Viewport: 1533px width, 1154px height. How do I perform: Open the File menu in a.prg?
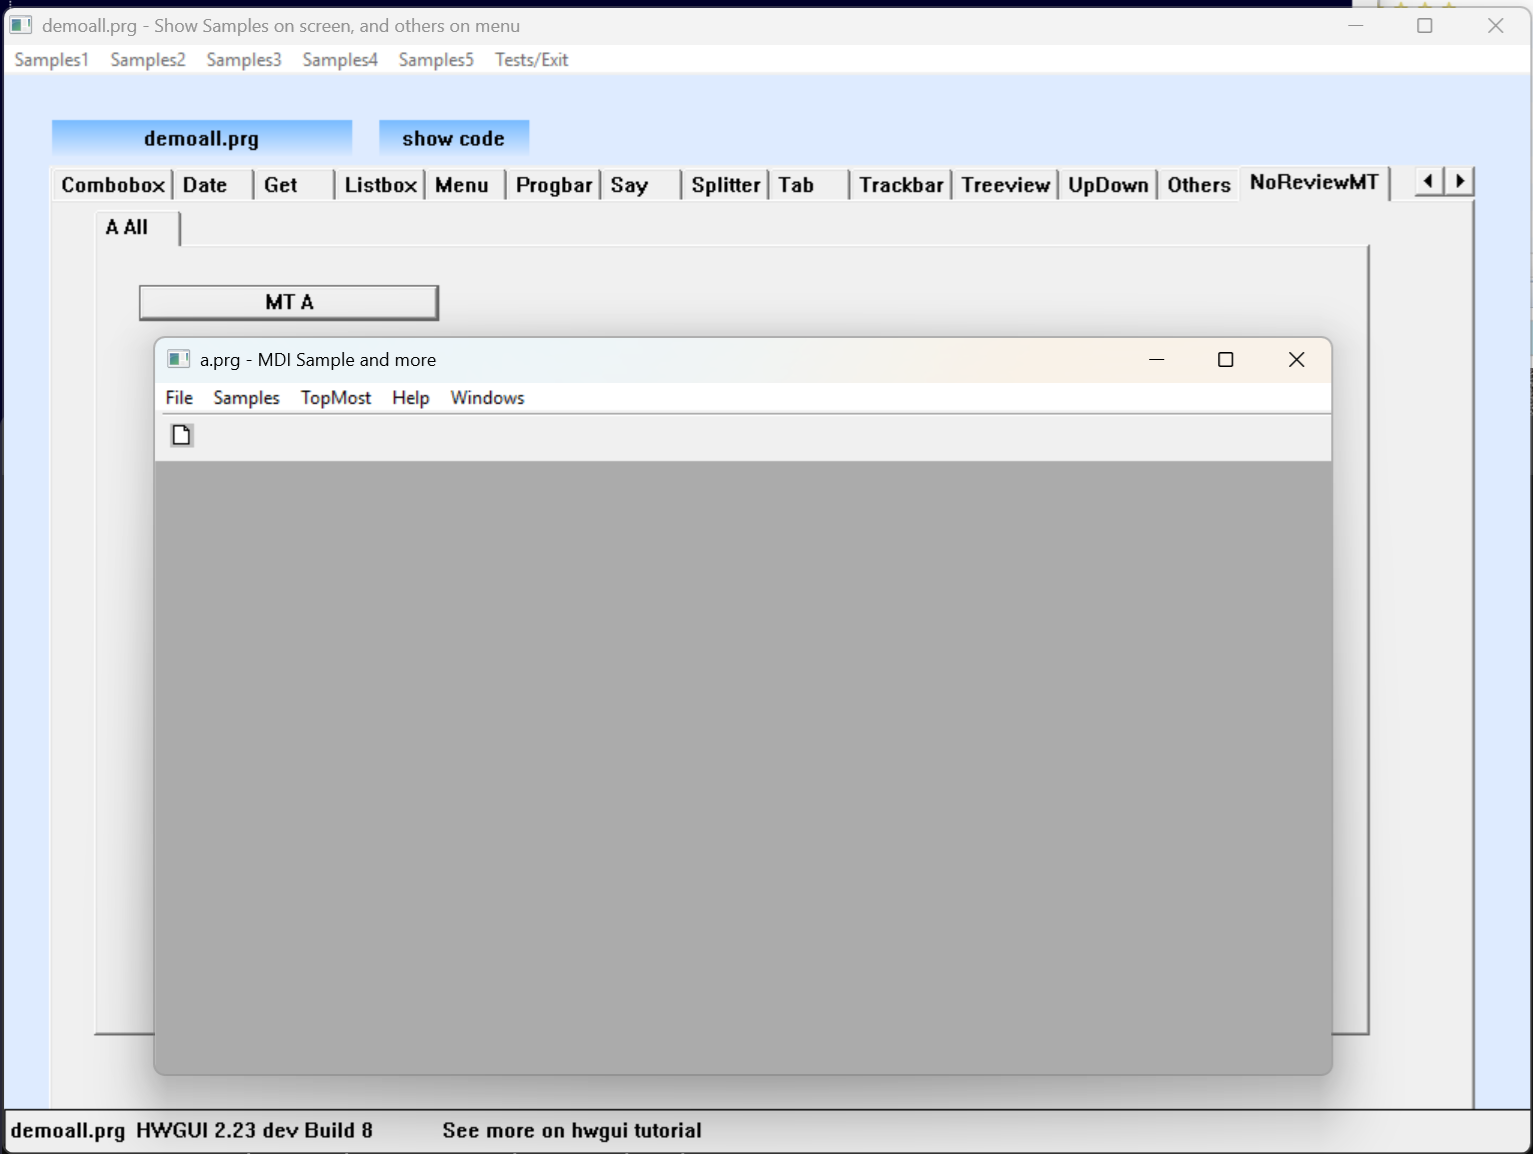click(179, 398)
